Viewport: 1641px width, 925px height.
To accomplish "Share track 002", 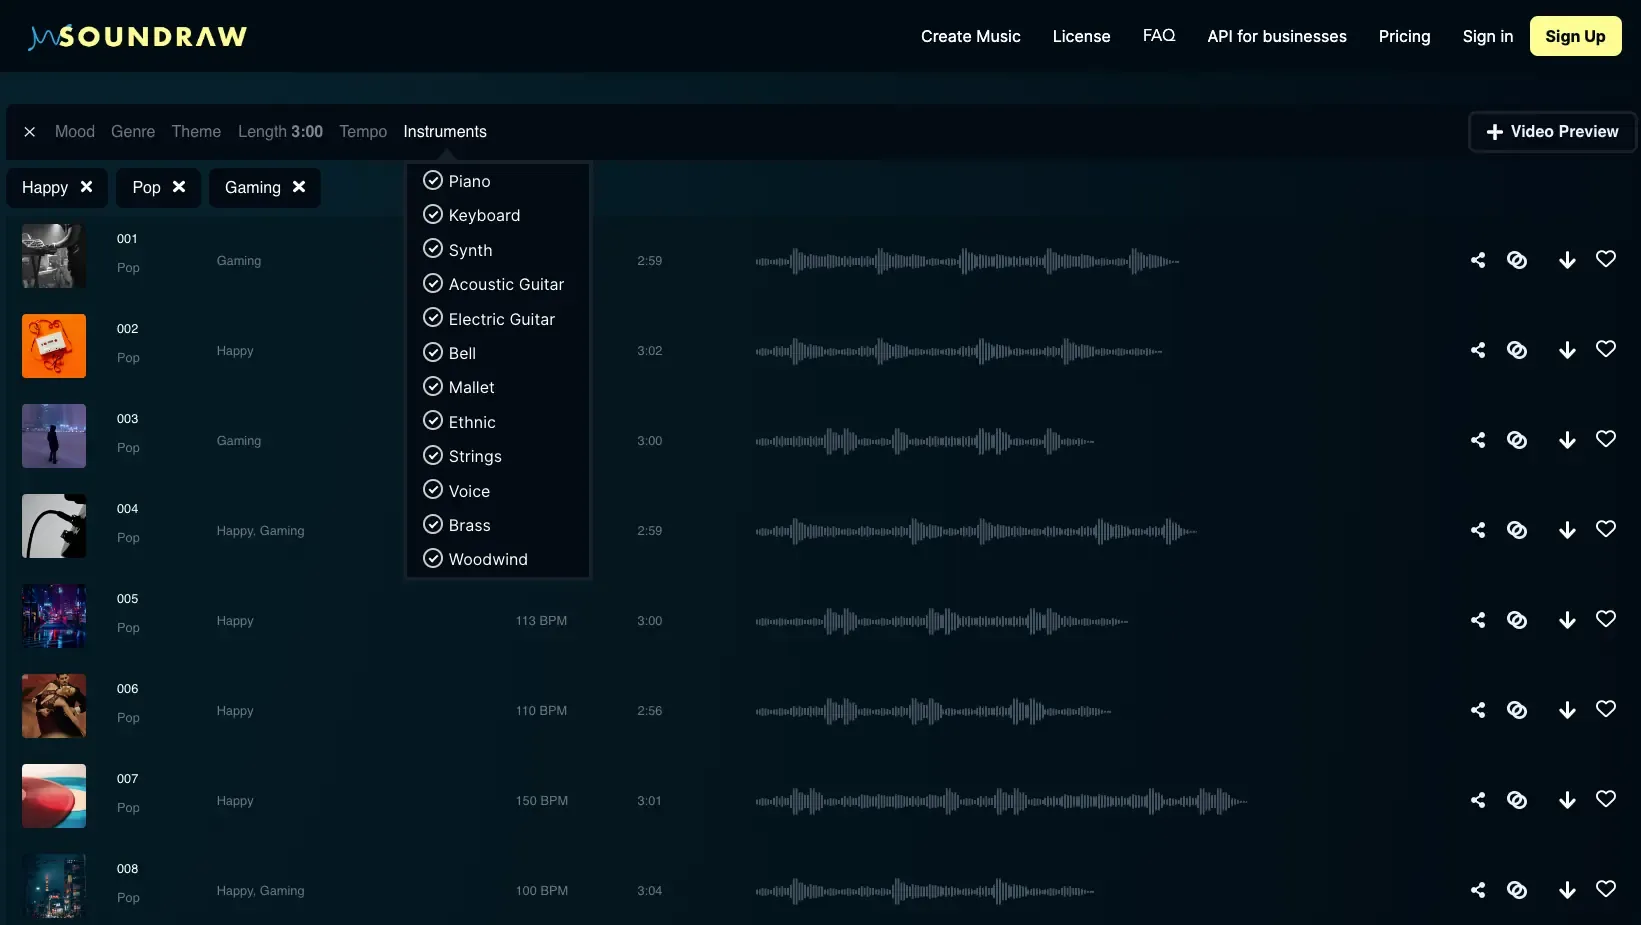I will (x=1478, y=350).
